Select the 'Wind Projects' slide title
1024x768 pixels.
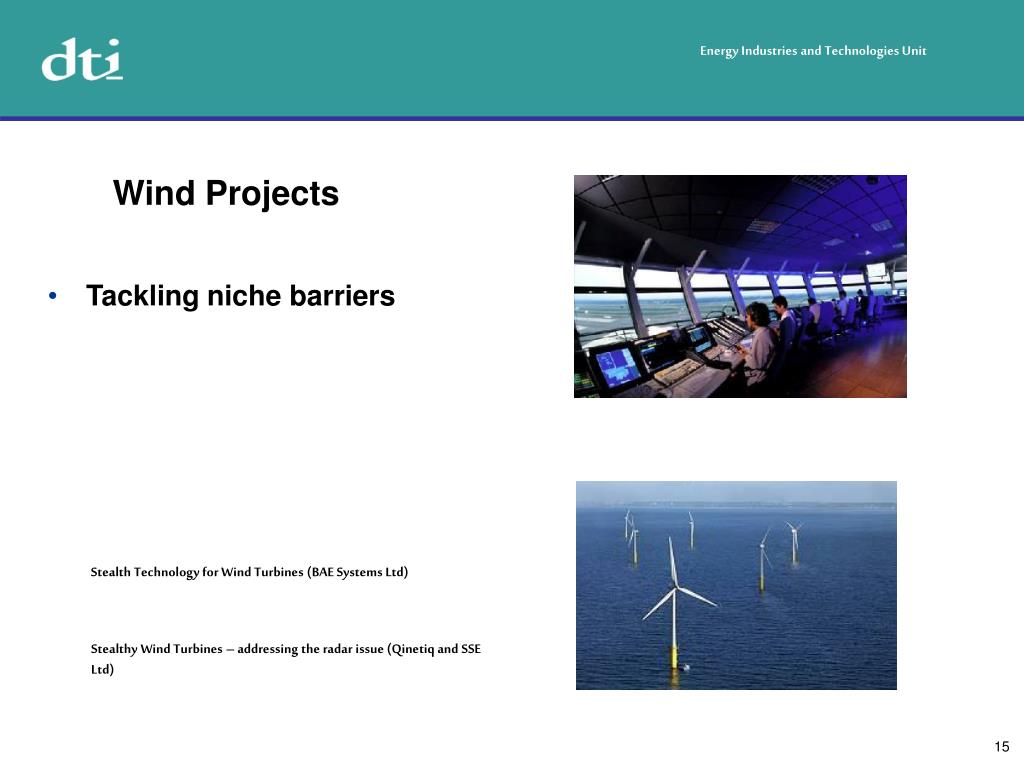tap(226, 193)
